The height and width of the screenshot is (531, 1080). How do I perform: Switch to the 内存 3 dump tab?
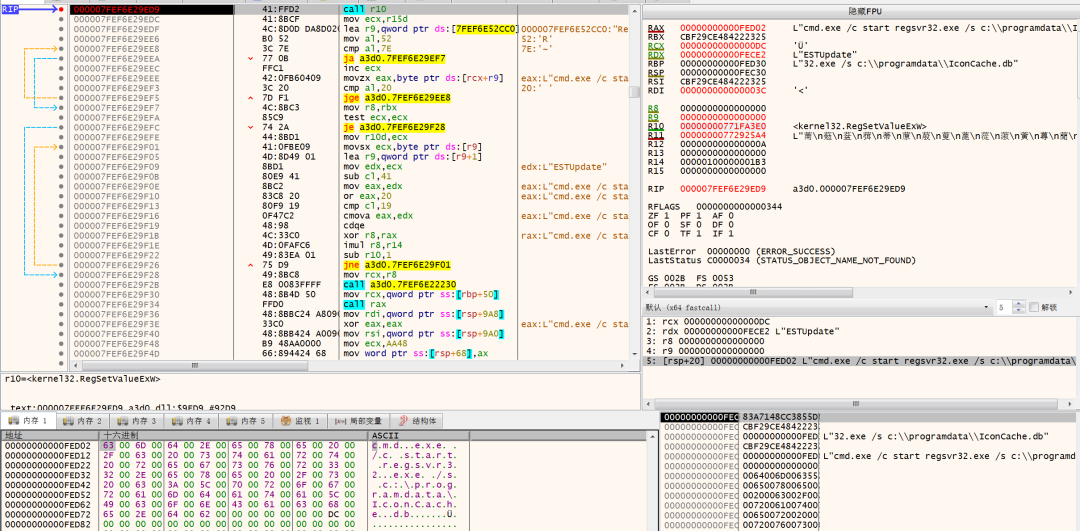pyautogui.click(x=138, y=421)
